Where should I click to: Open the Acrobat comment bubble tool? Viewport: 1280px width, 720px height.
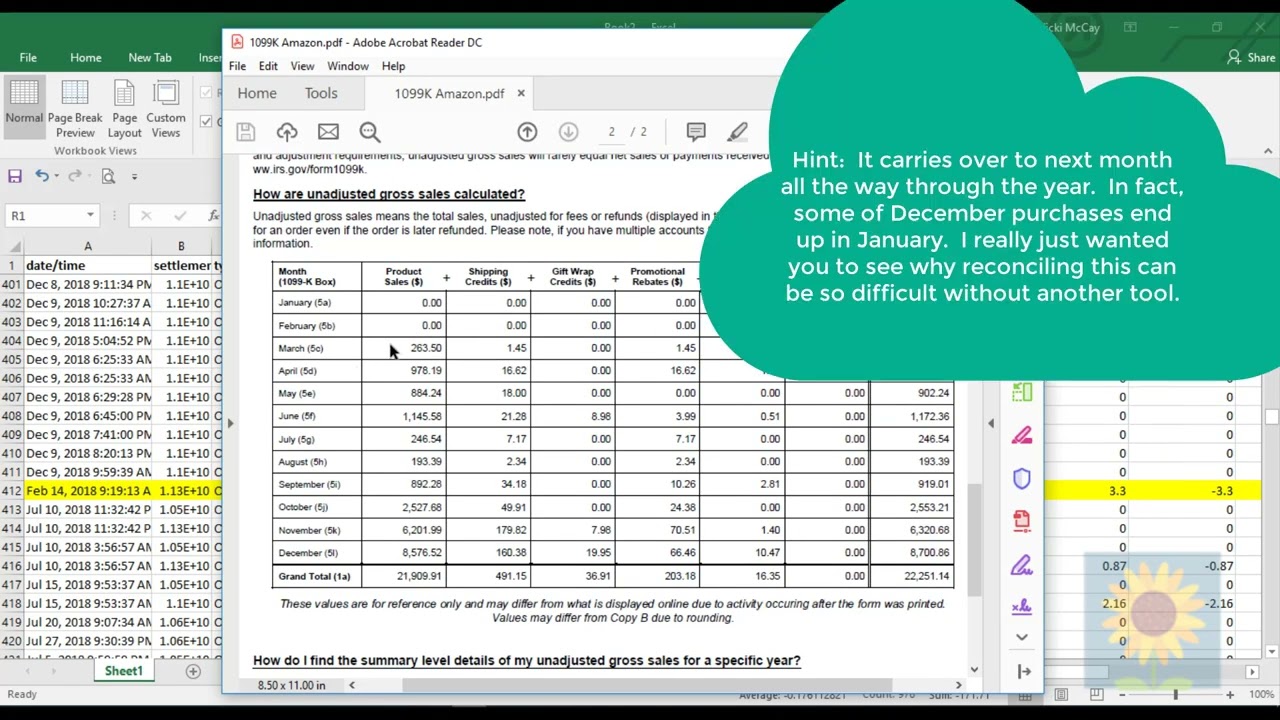click(696, 132)
